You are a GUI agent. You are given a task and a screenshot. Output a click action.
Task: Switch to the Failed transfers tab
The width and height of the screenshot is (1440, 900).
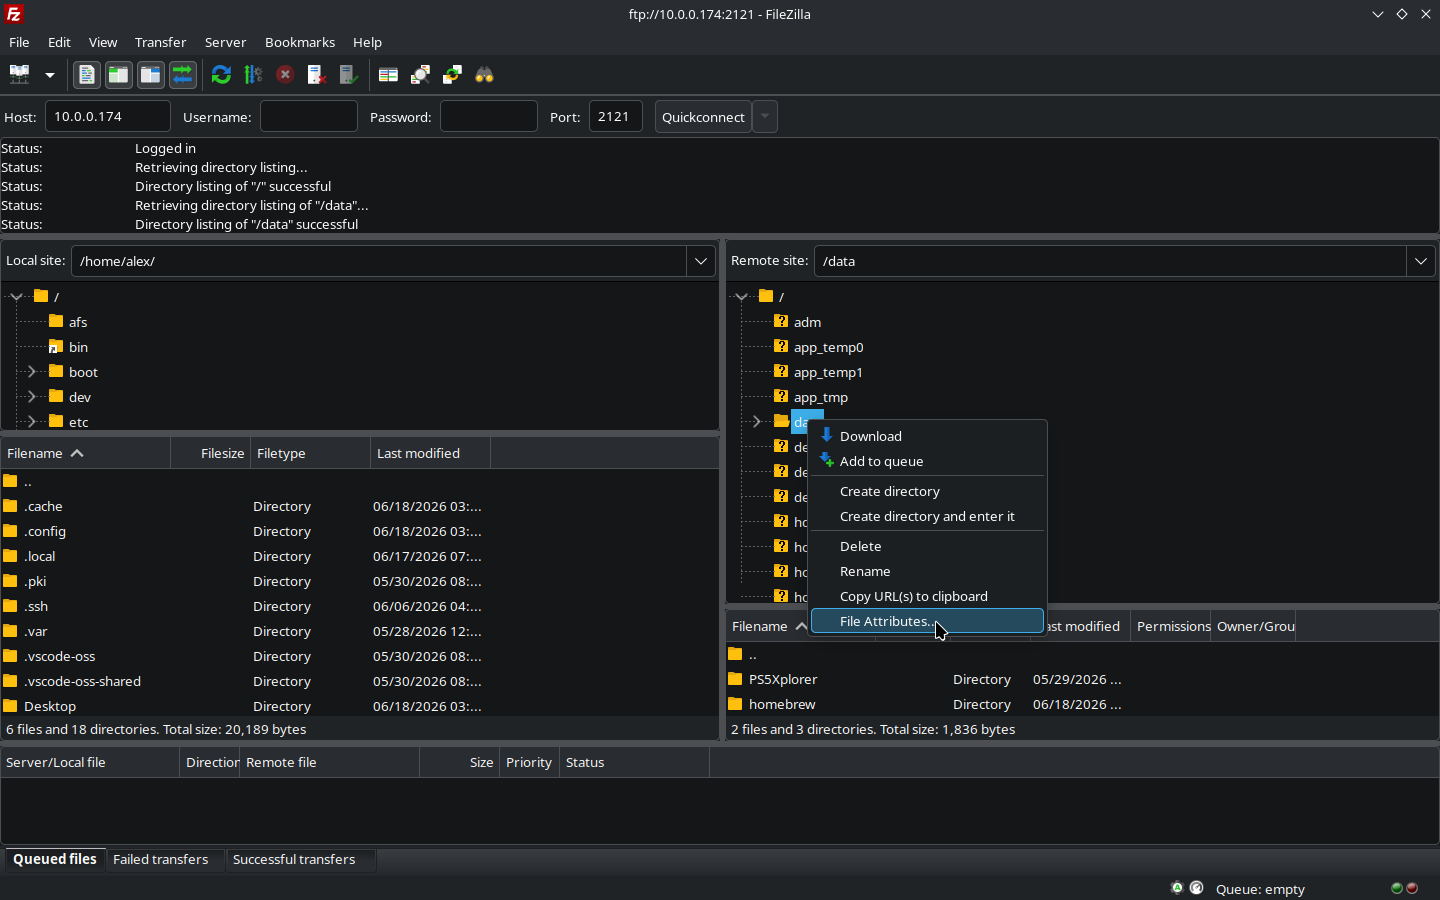click(x=161, y=859)
